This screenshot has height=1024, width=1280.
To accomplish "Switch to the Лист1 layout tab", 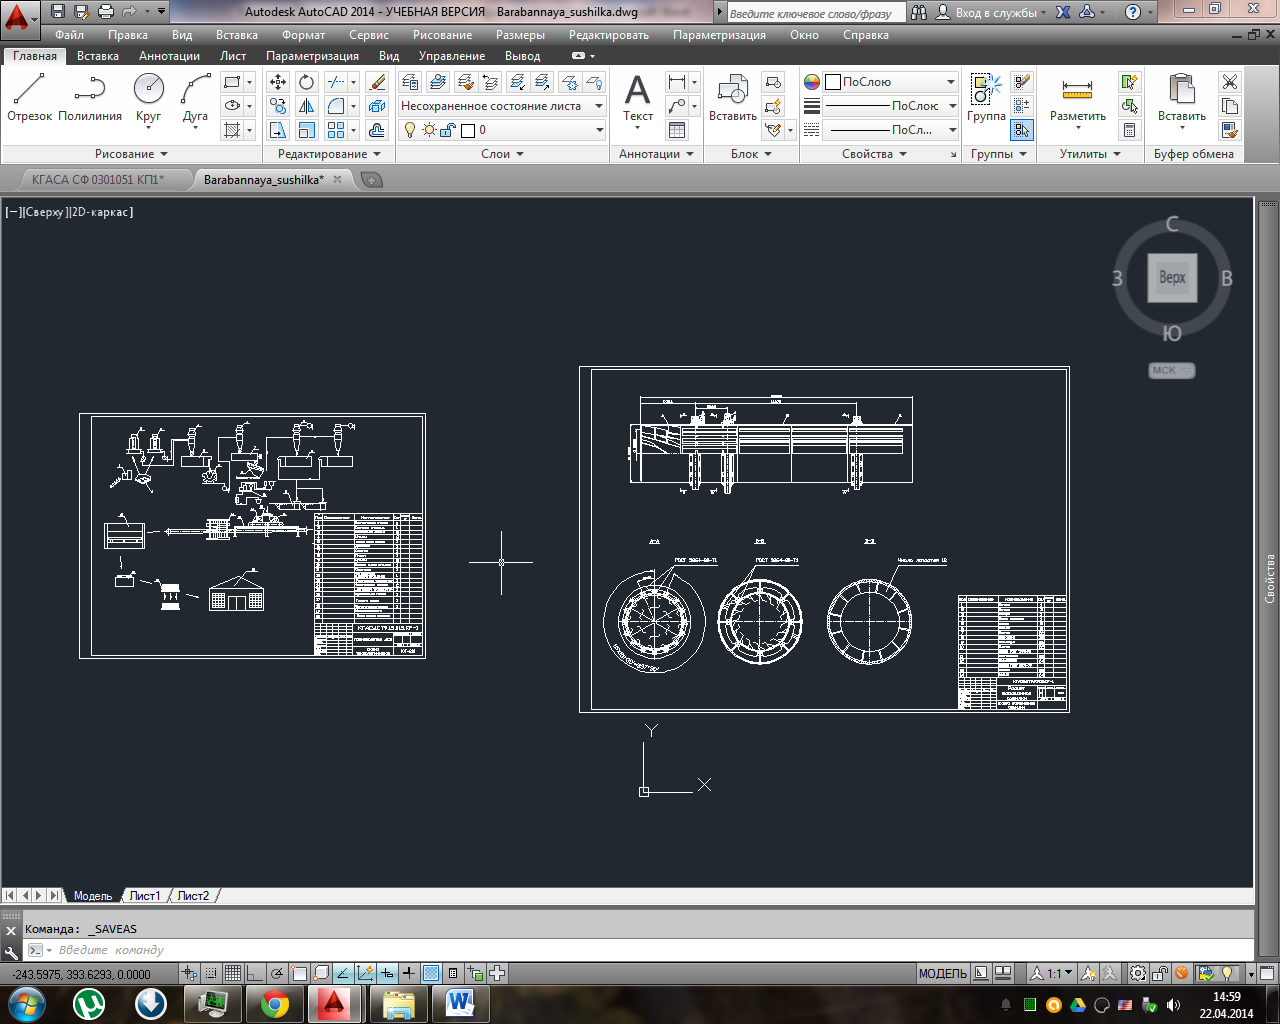I will tap(145, 896).
